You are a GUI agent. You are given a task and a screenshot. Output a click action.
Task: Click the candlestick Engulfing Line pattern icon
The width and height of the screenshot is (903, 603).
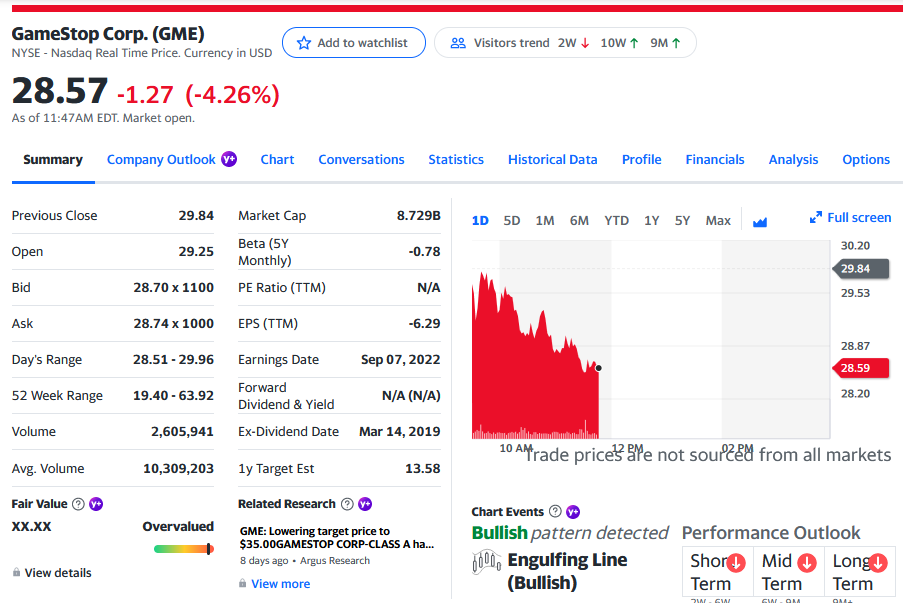[x=487, y=562]
